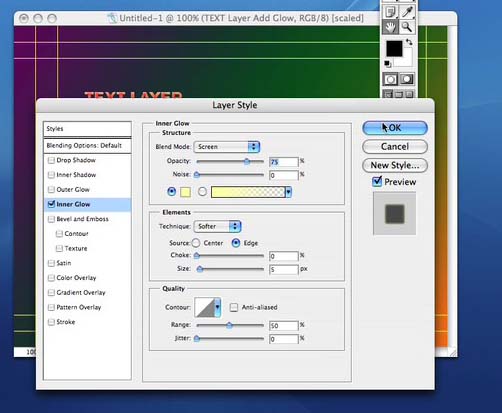Toggle the Anti-aliased checkbox
Image resolution: width=502 pixels, height=413 pixels.
pyautogui.click(x=234, y=307)
